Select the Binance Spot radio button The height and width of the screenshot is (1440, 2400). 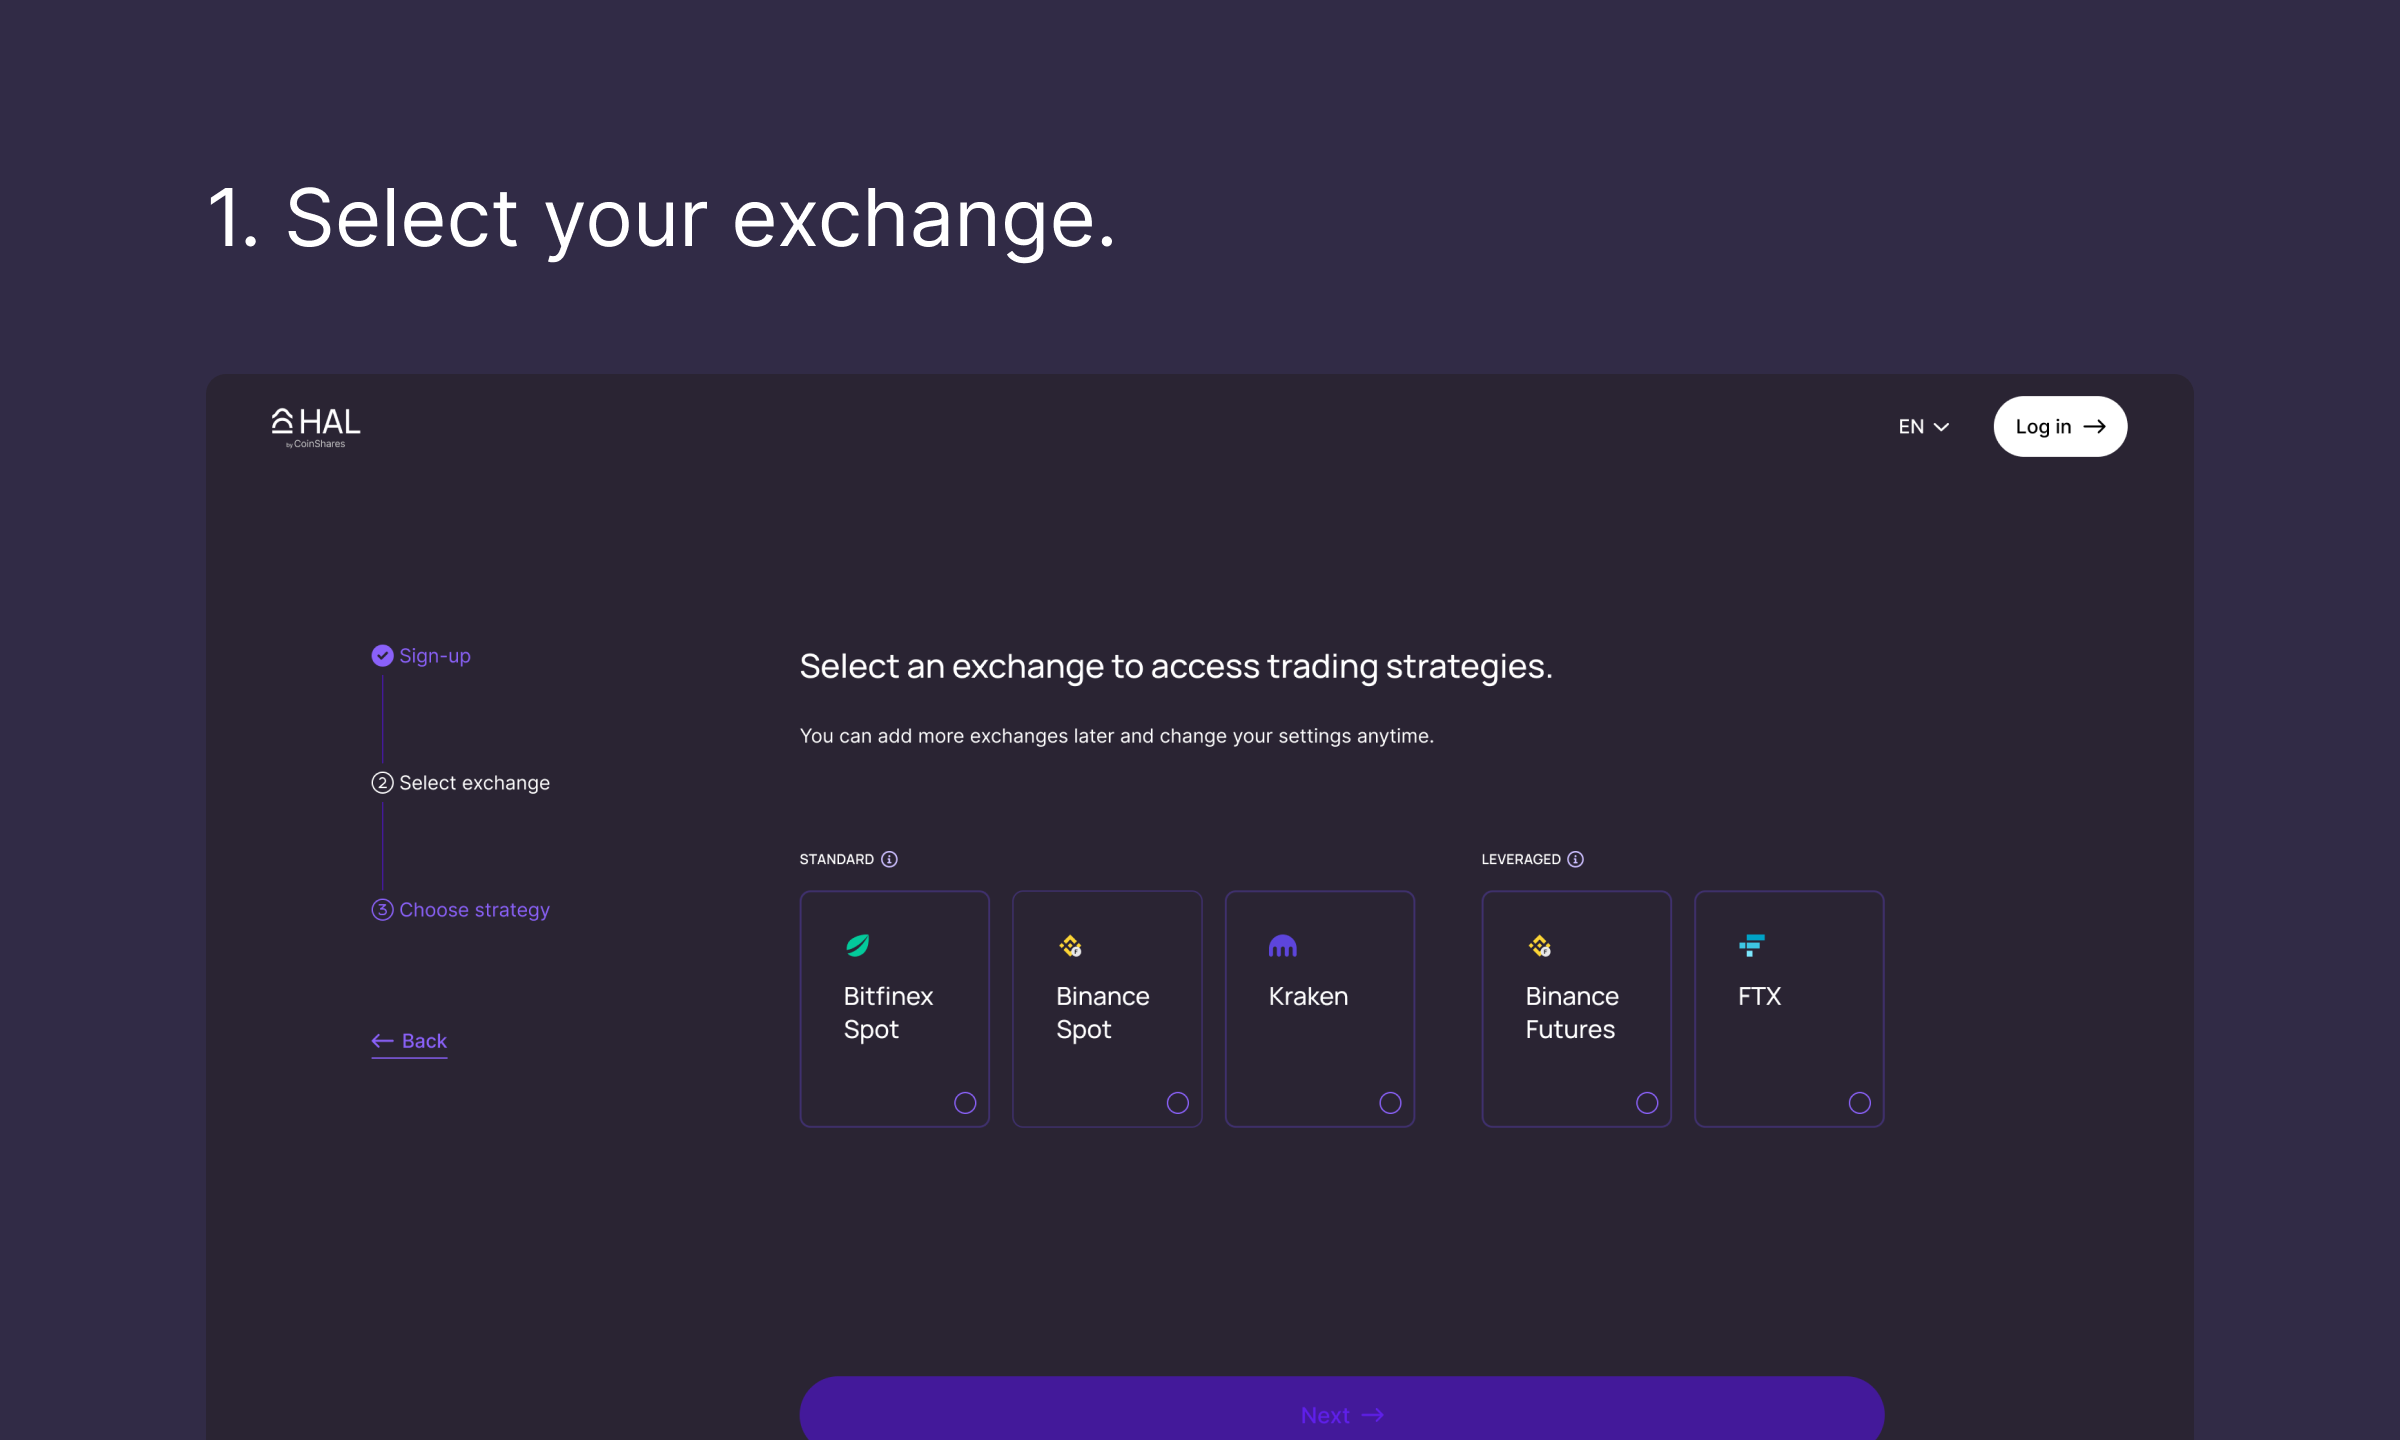point(1177,1102)
